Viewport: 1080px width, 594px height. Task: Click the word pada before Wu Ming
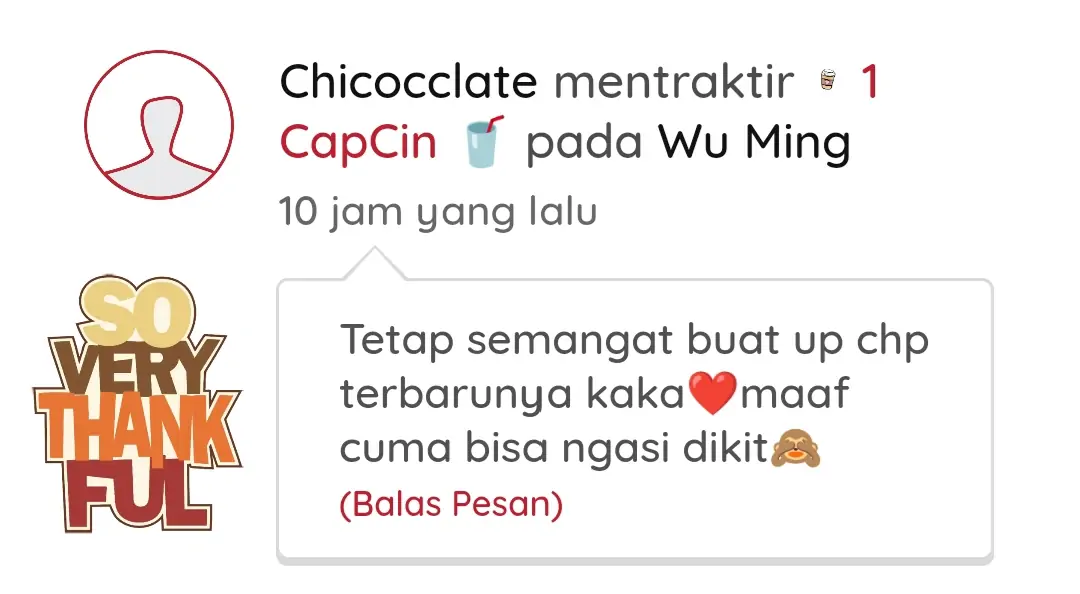pyautogui.click(x=584, y=143)
